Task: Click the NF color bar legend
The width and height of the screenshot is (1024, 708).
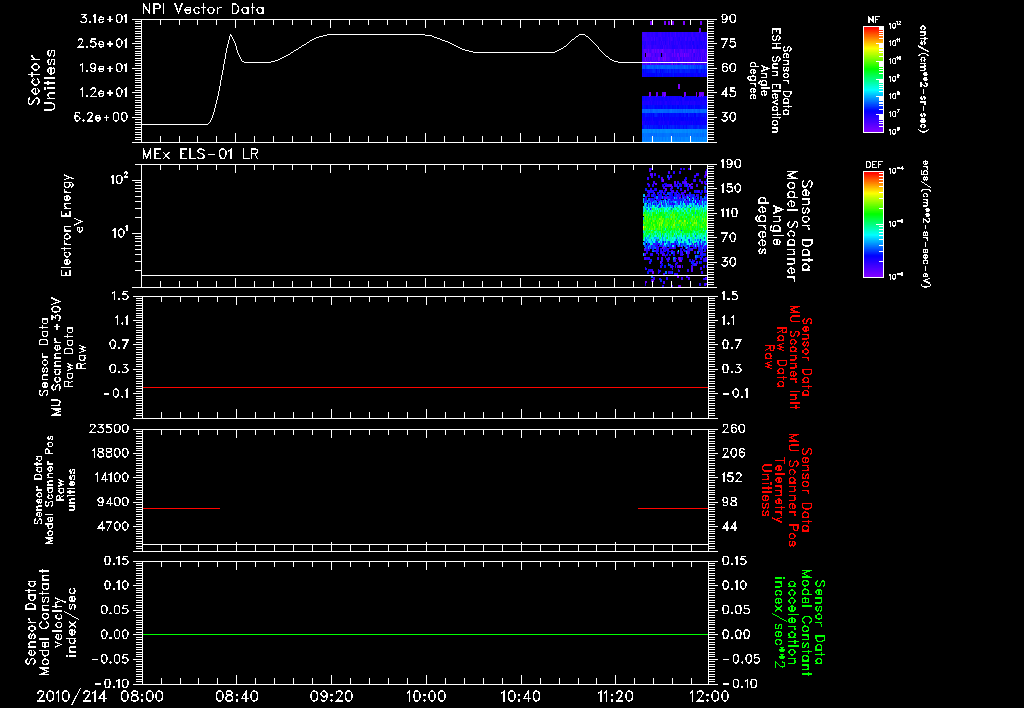Action: pos(874,78)
